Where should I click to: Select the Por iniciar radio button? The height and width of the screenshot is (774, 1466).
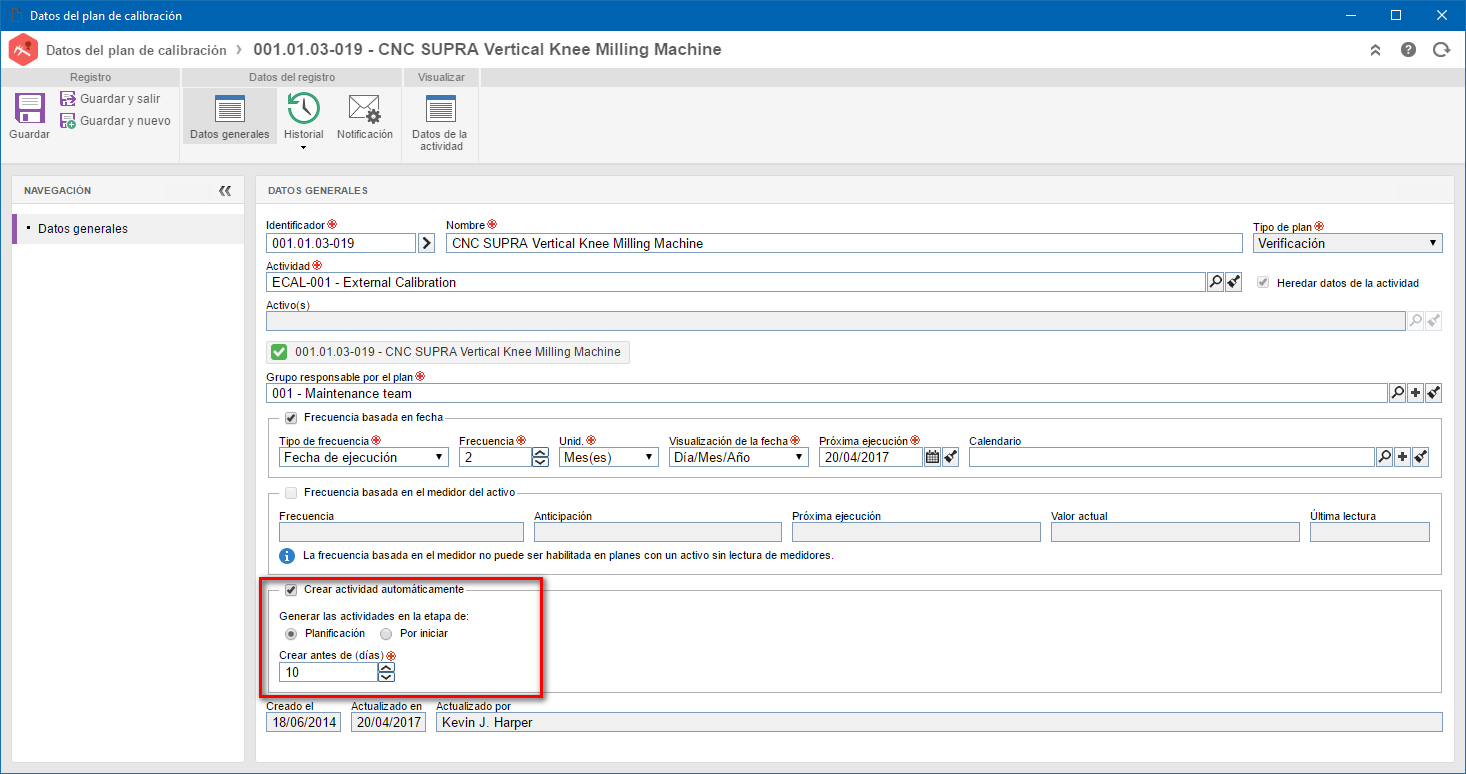tap(386, 633)
